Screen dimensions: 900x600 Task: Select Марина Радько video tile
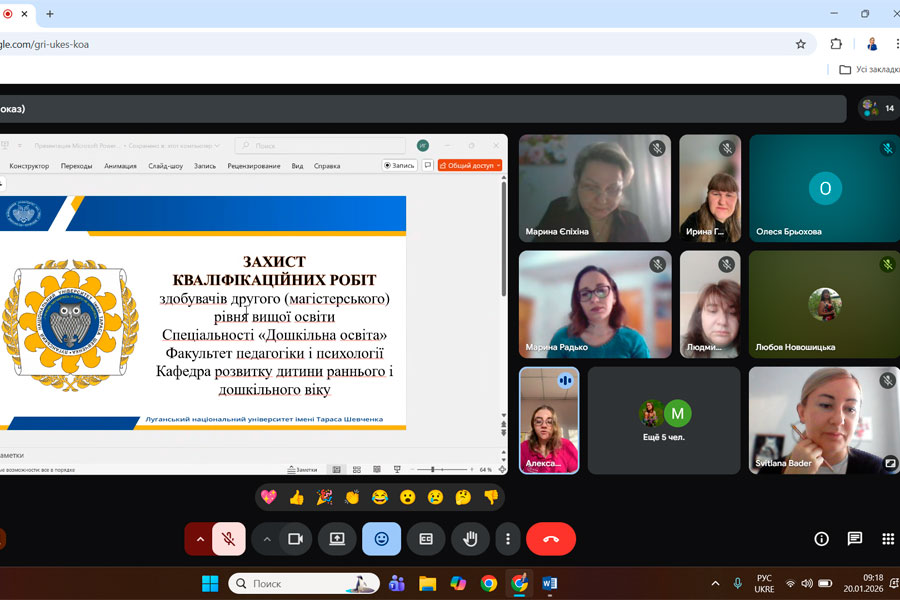pyautogui.click(x=595, y=304)
